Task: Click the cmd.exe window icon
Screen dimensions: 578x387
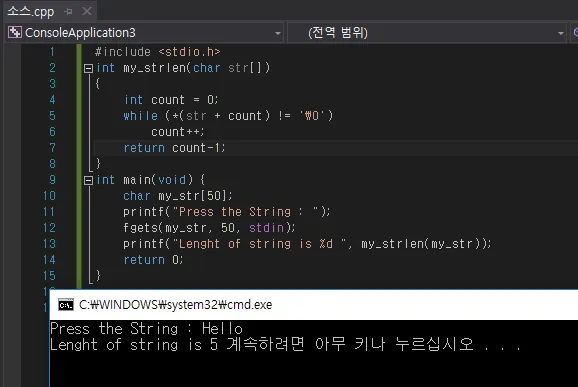Action: tap(66, 305)
